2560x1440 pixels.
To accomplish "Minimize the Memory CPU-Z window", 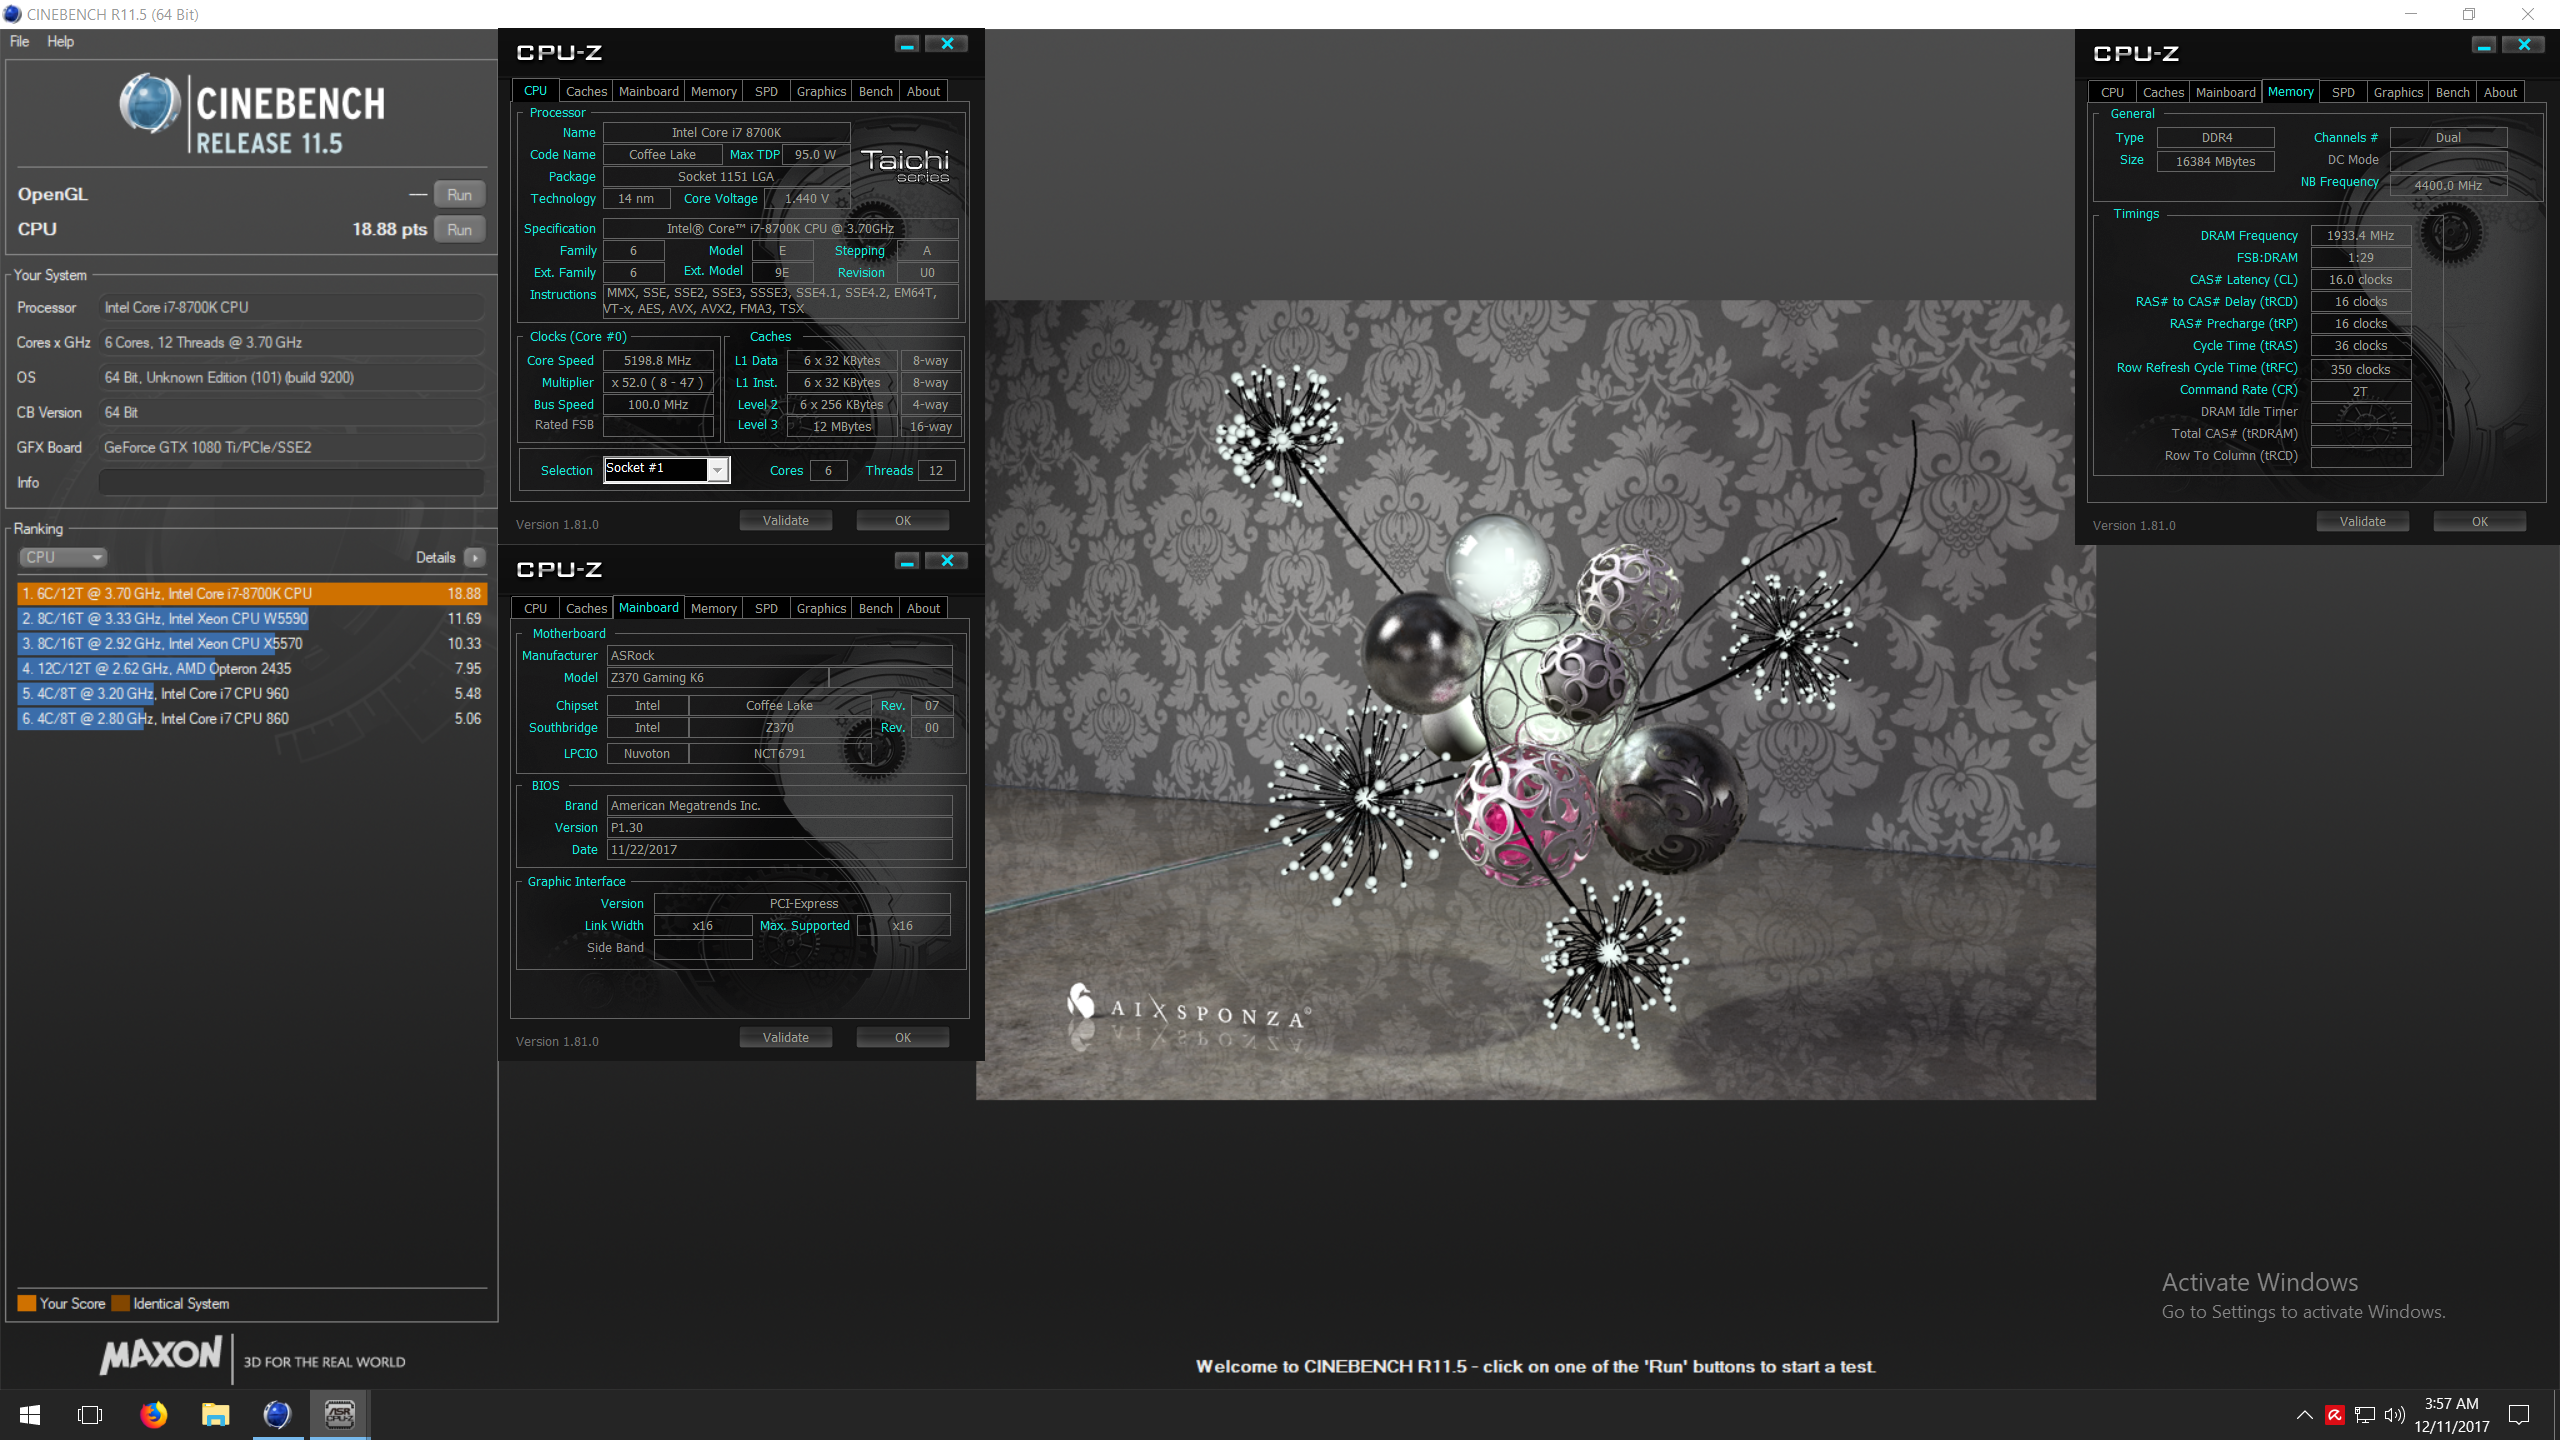I will click(2484, 45).
